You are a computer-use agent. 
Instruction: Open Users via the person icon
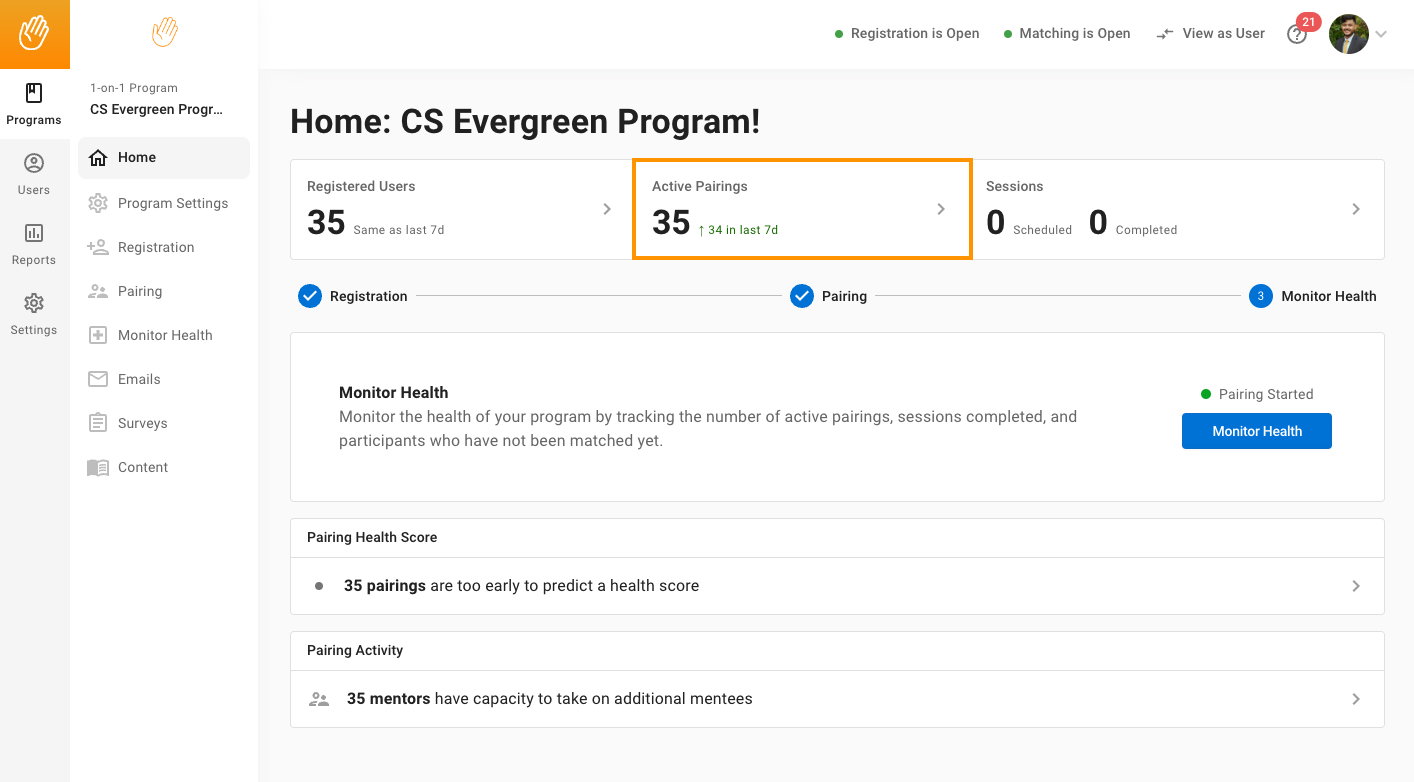click(x=34, y=163)
